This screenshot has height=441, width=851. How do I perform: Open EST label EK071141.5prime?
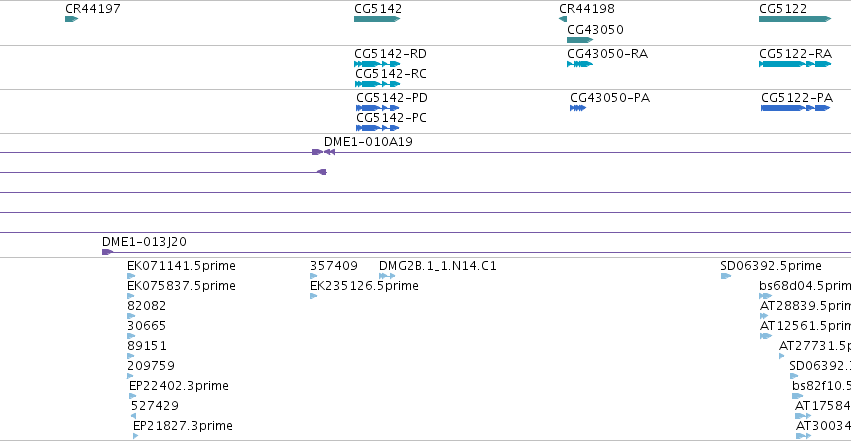[181, 266]
